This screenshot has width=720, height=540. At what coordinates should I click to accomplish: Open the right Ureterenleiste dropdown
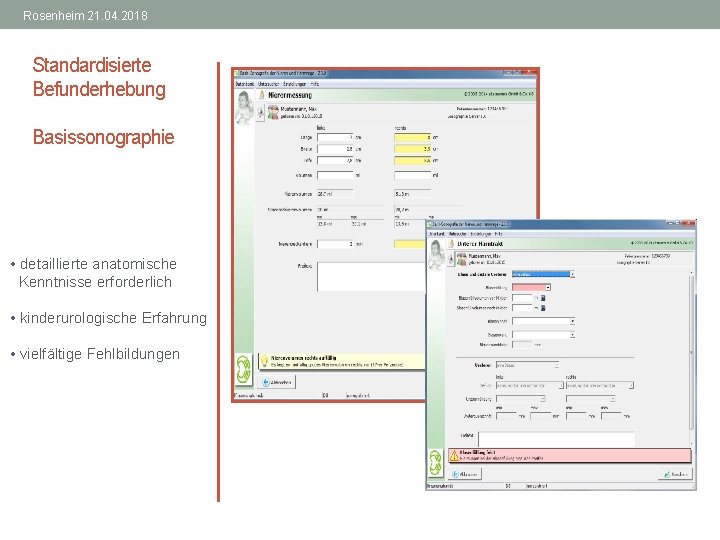(x=591, y=399)
